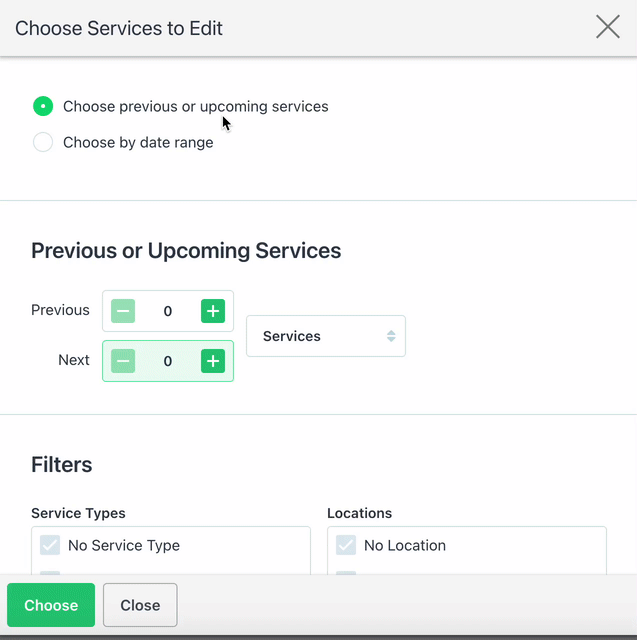Select the 'Choose previous or upcoming services' radio

[x=43, y=106]
